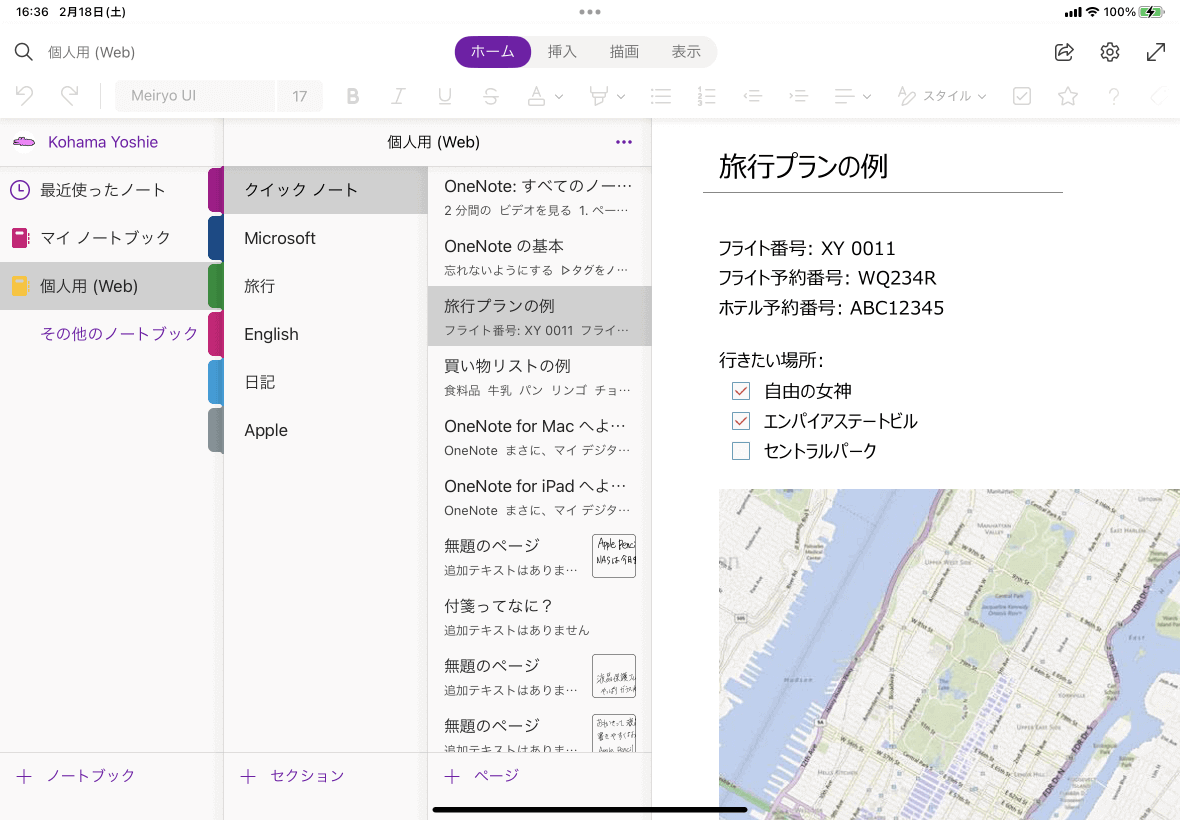Select the green 旅行 section color tab

tap(215, 286)
